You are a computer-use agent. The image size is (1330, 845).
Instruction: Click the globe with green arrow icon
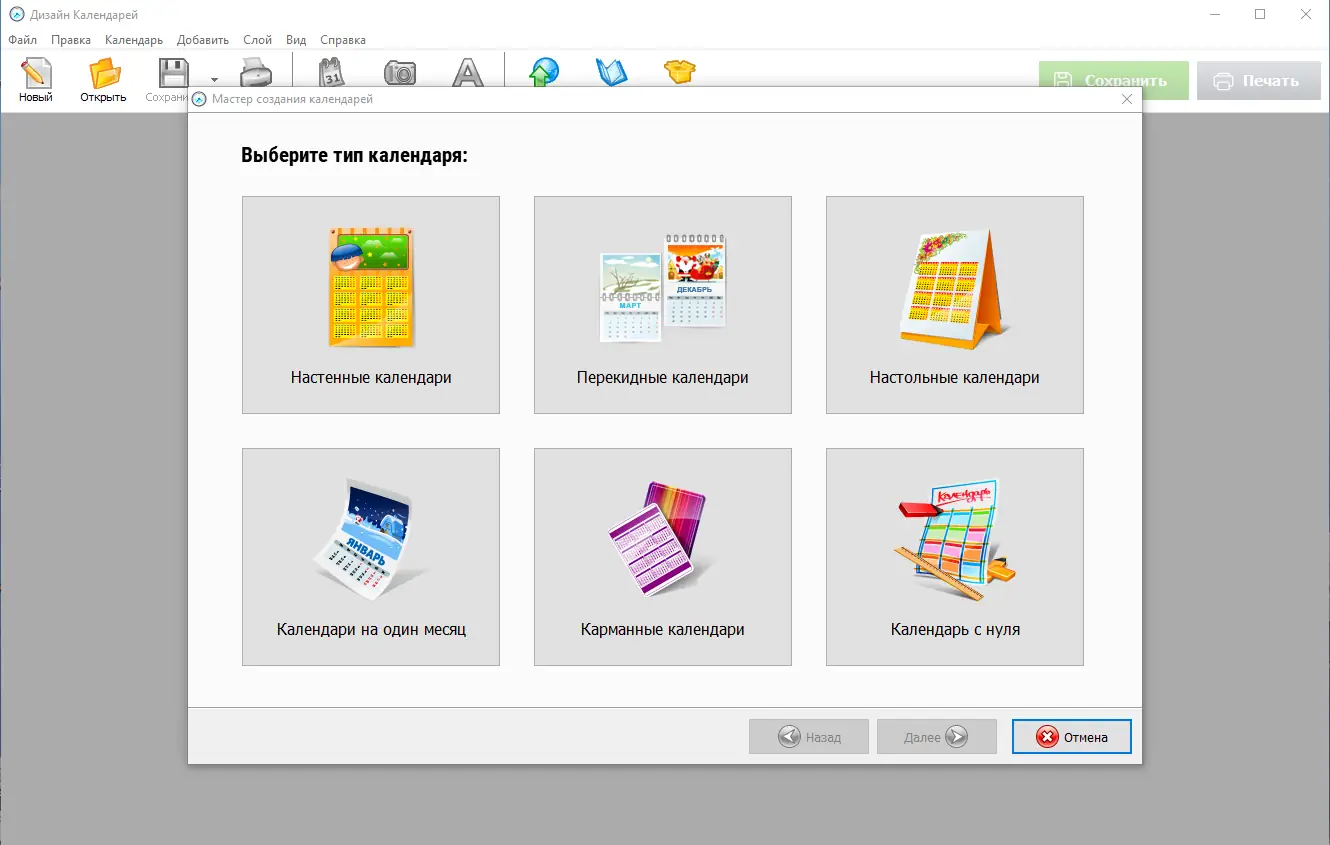click(x=543, y=73)
